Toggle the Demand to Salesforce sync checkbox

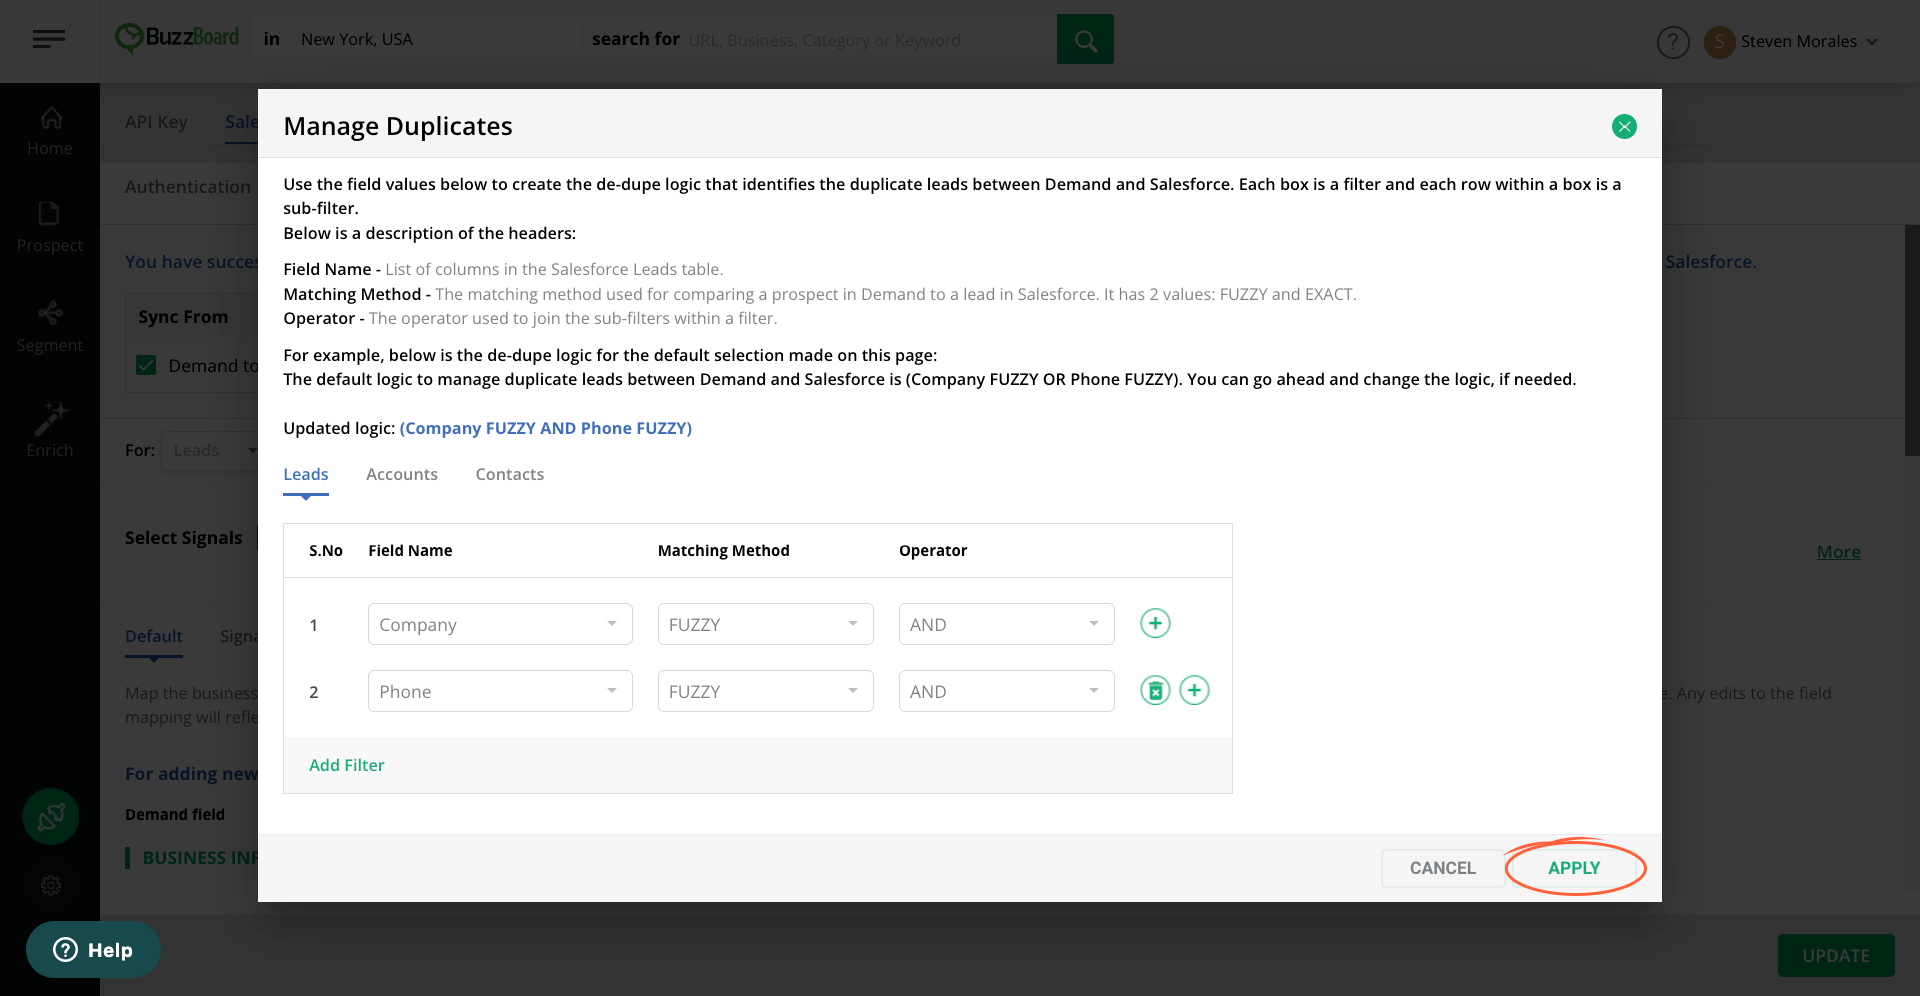click(x=146, y=365)
